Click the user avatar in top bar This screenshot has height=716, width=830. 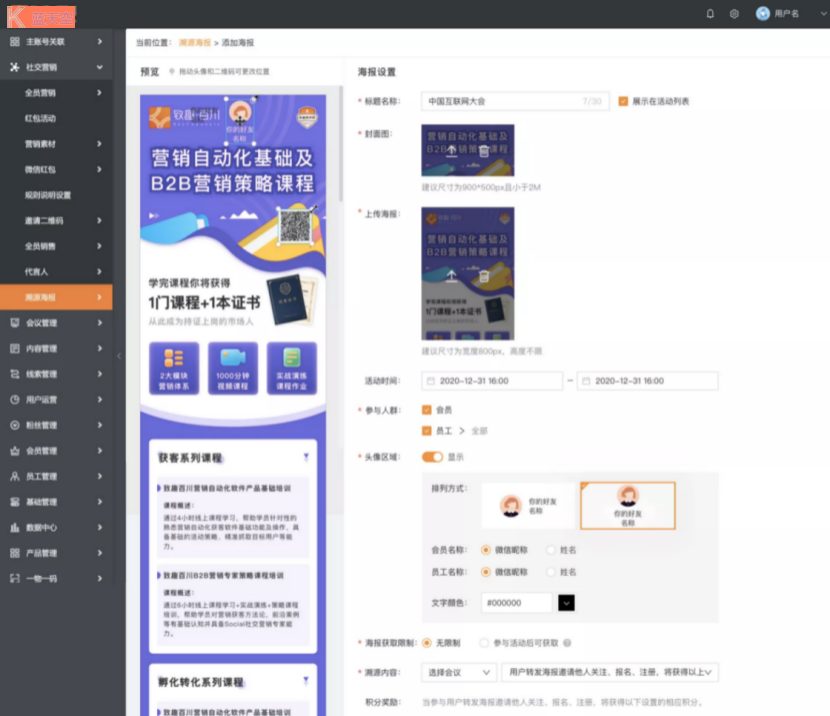(x=762, y=13)
